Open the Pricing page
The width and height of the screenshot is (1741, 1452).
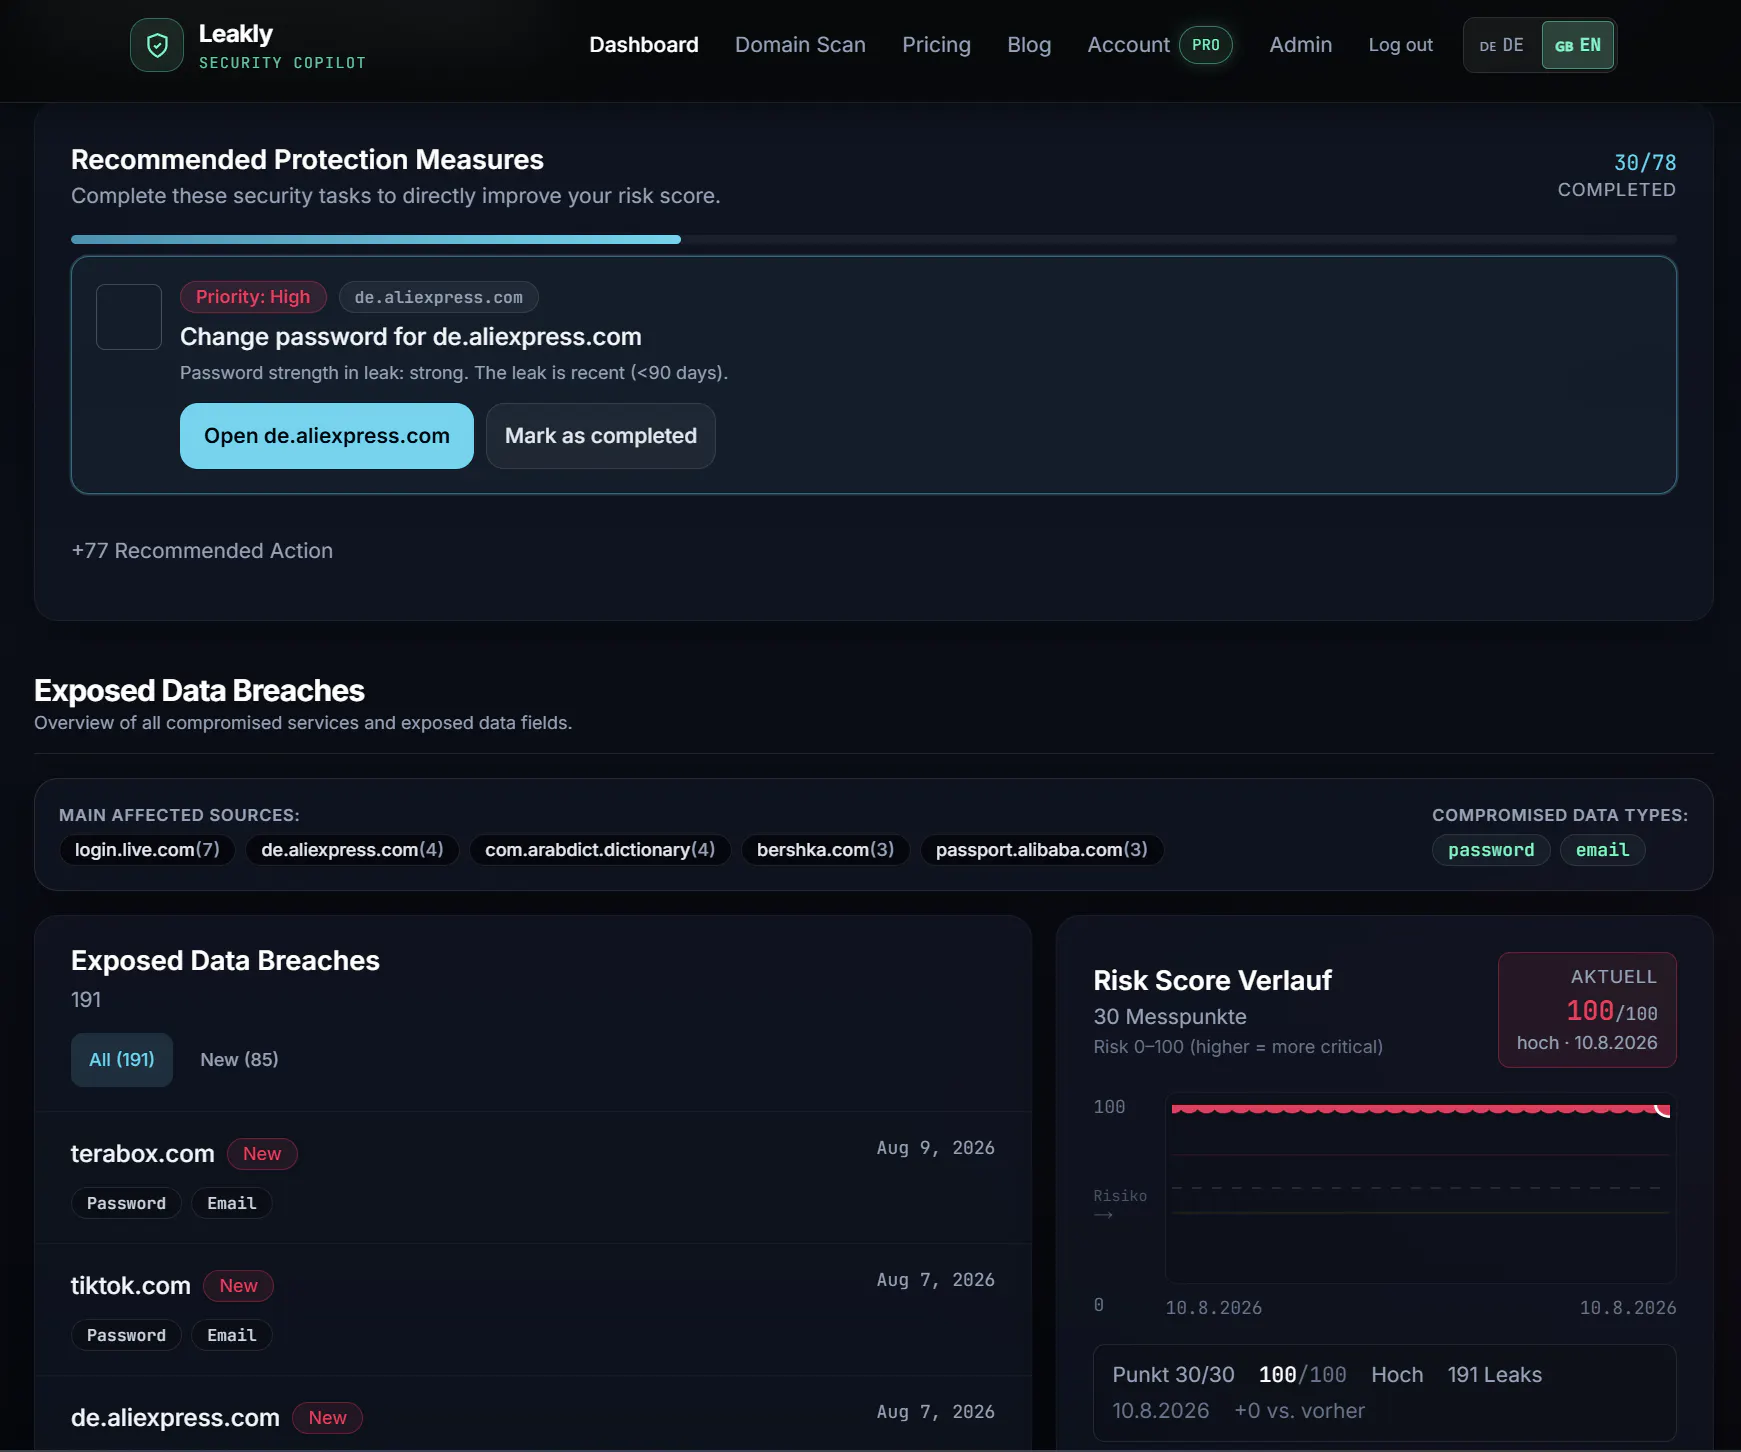coord(936,45)
